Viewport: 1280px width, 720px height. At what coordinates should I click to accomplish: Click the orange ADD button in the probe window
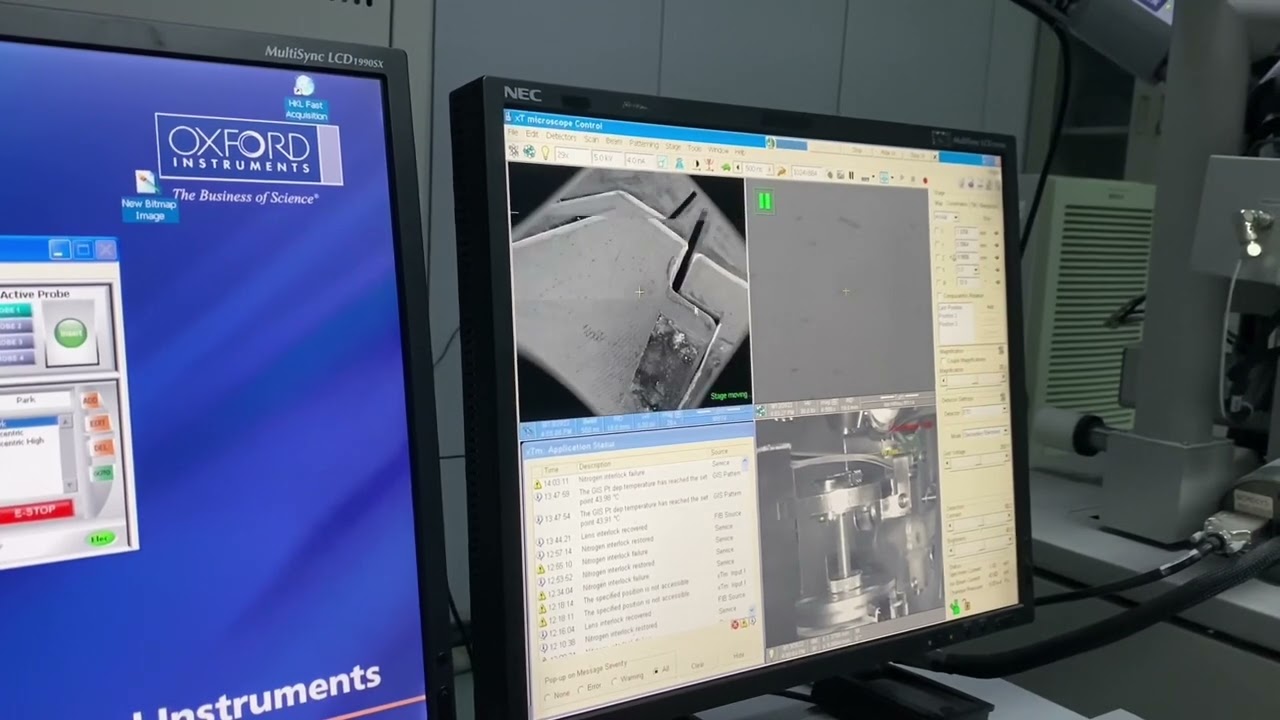coord(90,400)
